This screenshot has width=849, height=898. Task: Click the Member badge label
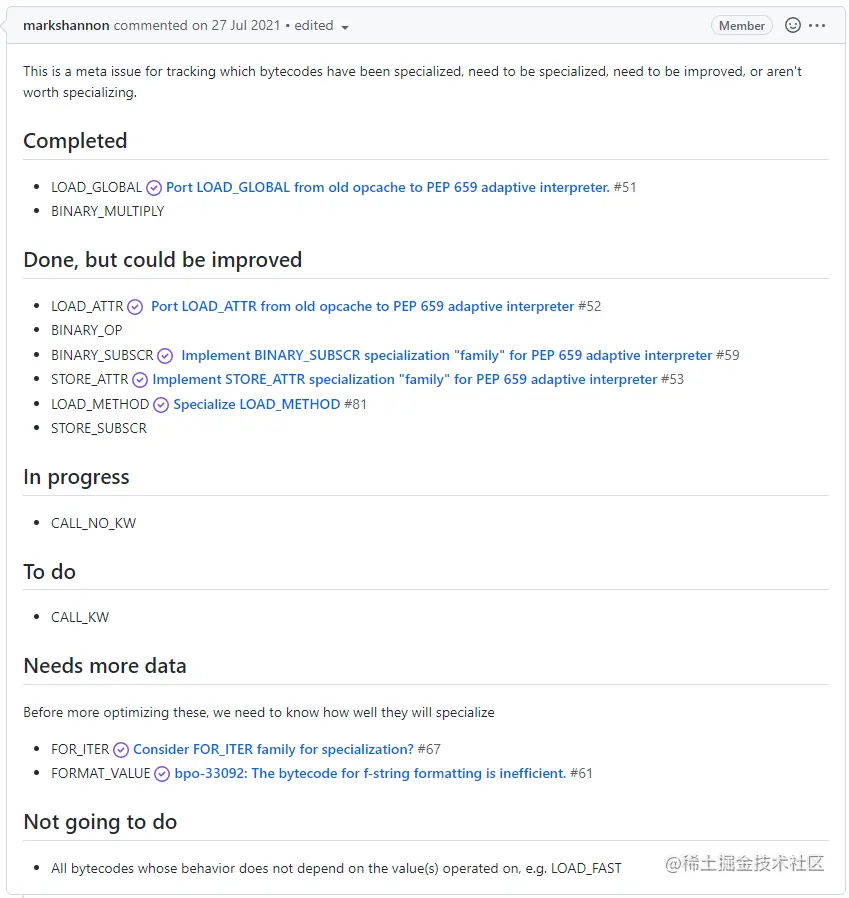click(741, 25)
